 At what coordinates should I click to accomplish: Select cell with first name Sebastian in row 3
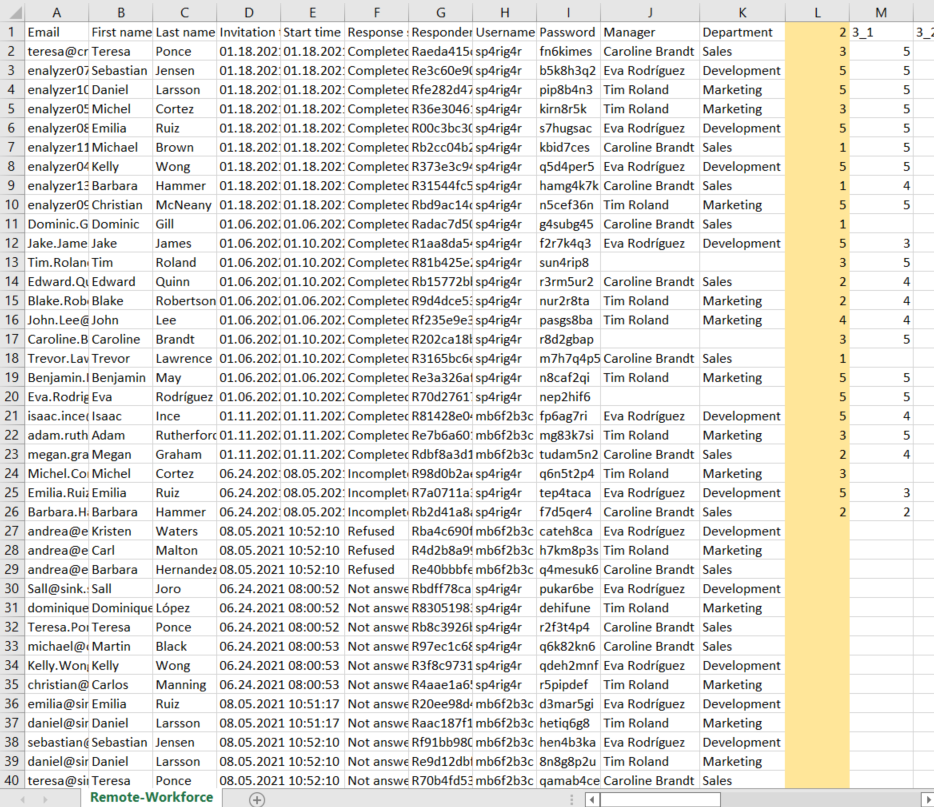pos(119,71)
